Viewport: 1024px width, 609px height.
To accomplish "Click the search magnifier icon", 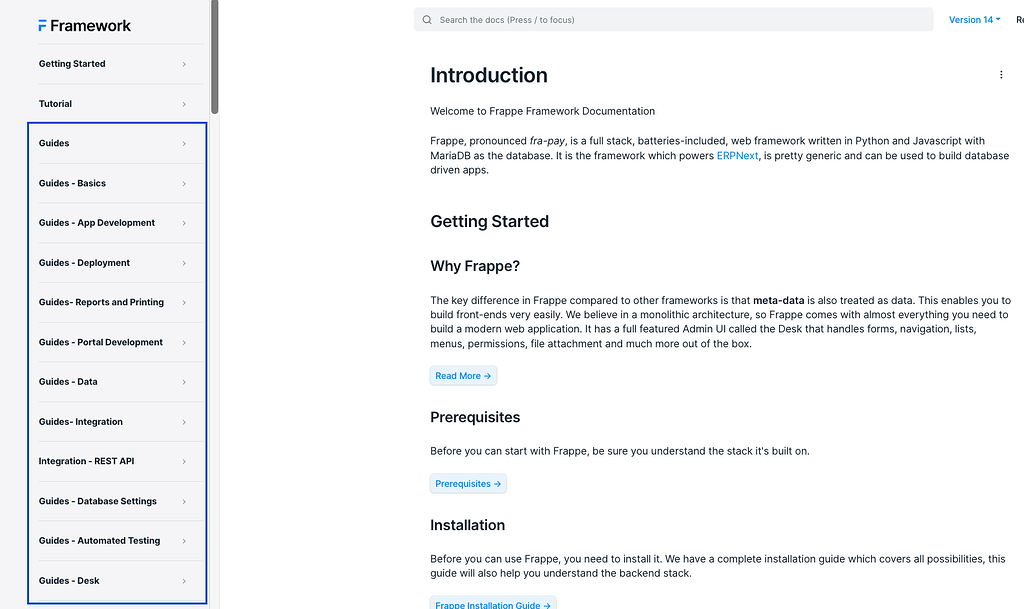I will click(x=426, y=19).
